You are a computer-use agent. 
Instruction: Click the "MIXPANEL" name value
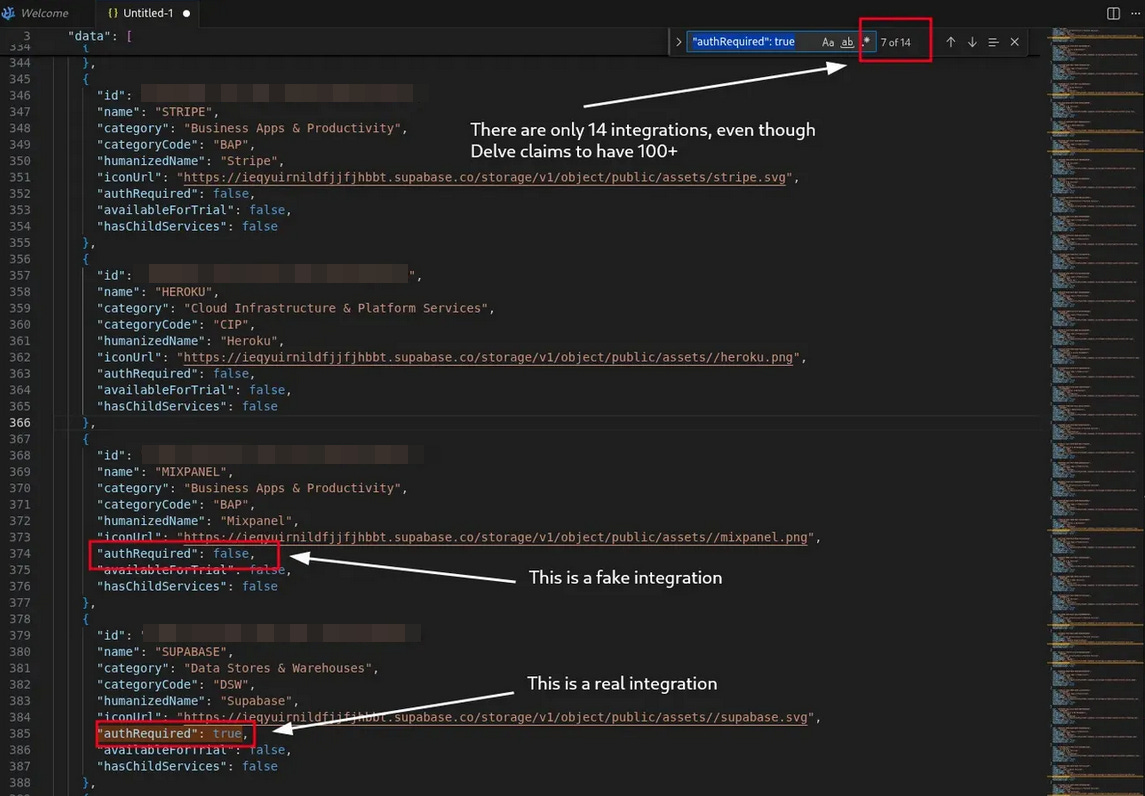191,472
